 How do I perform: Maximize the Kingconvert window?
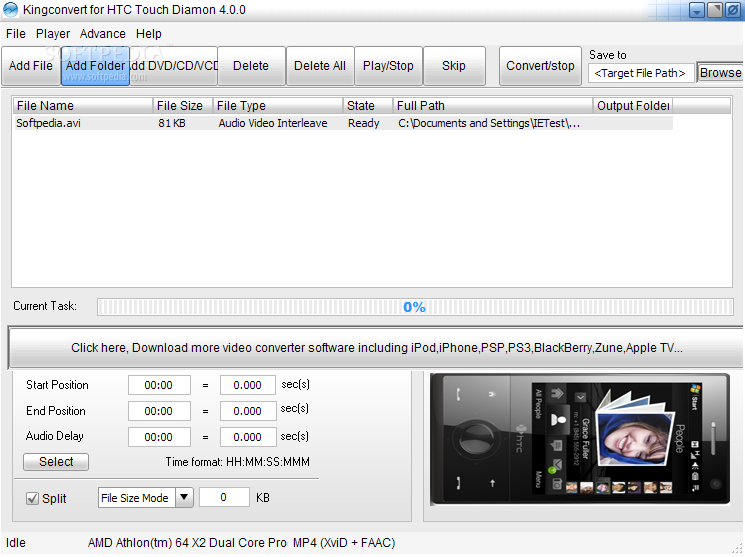click(x=715, y=10)
